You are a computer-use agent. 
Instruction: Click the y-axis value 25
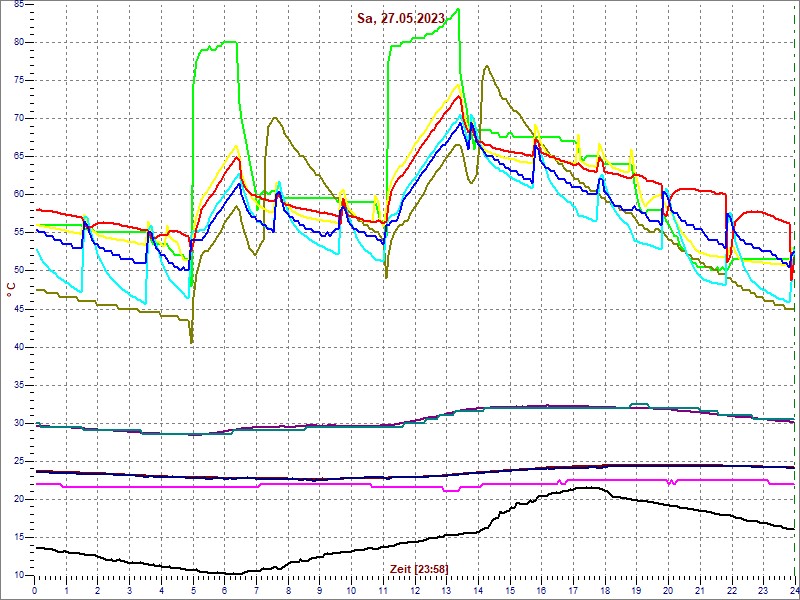tap(19, 461)
